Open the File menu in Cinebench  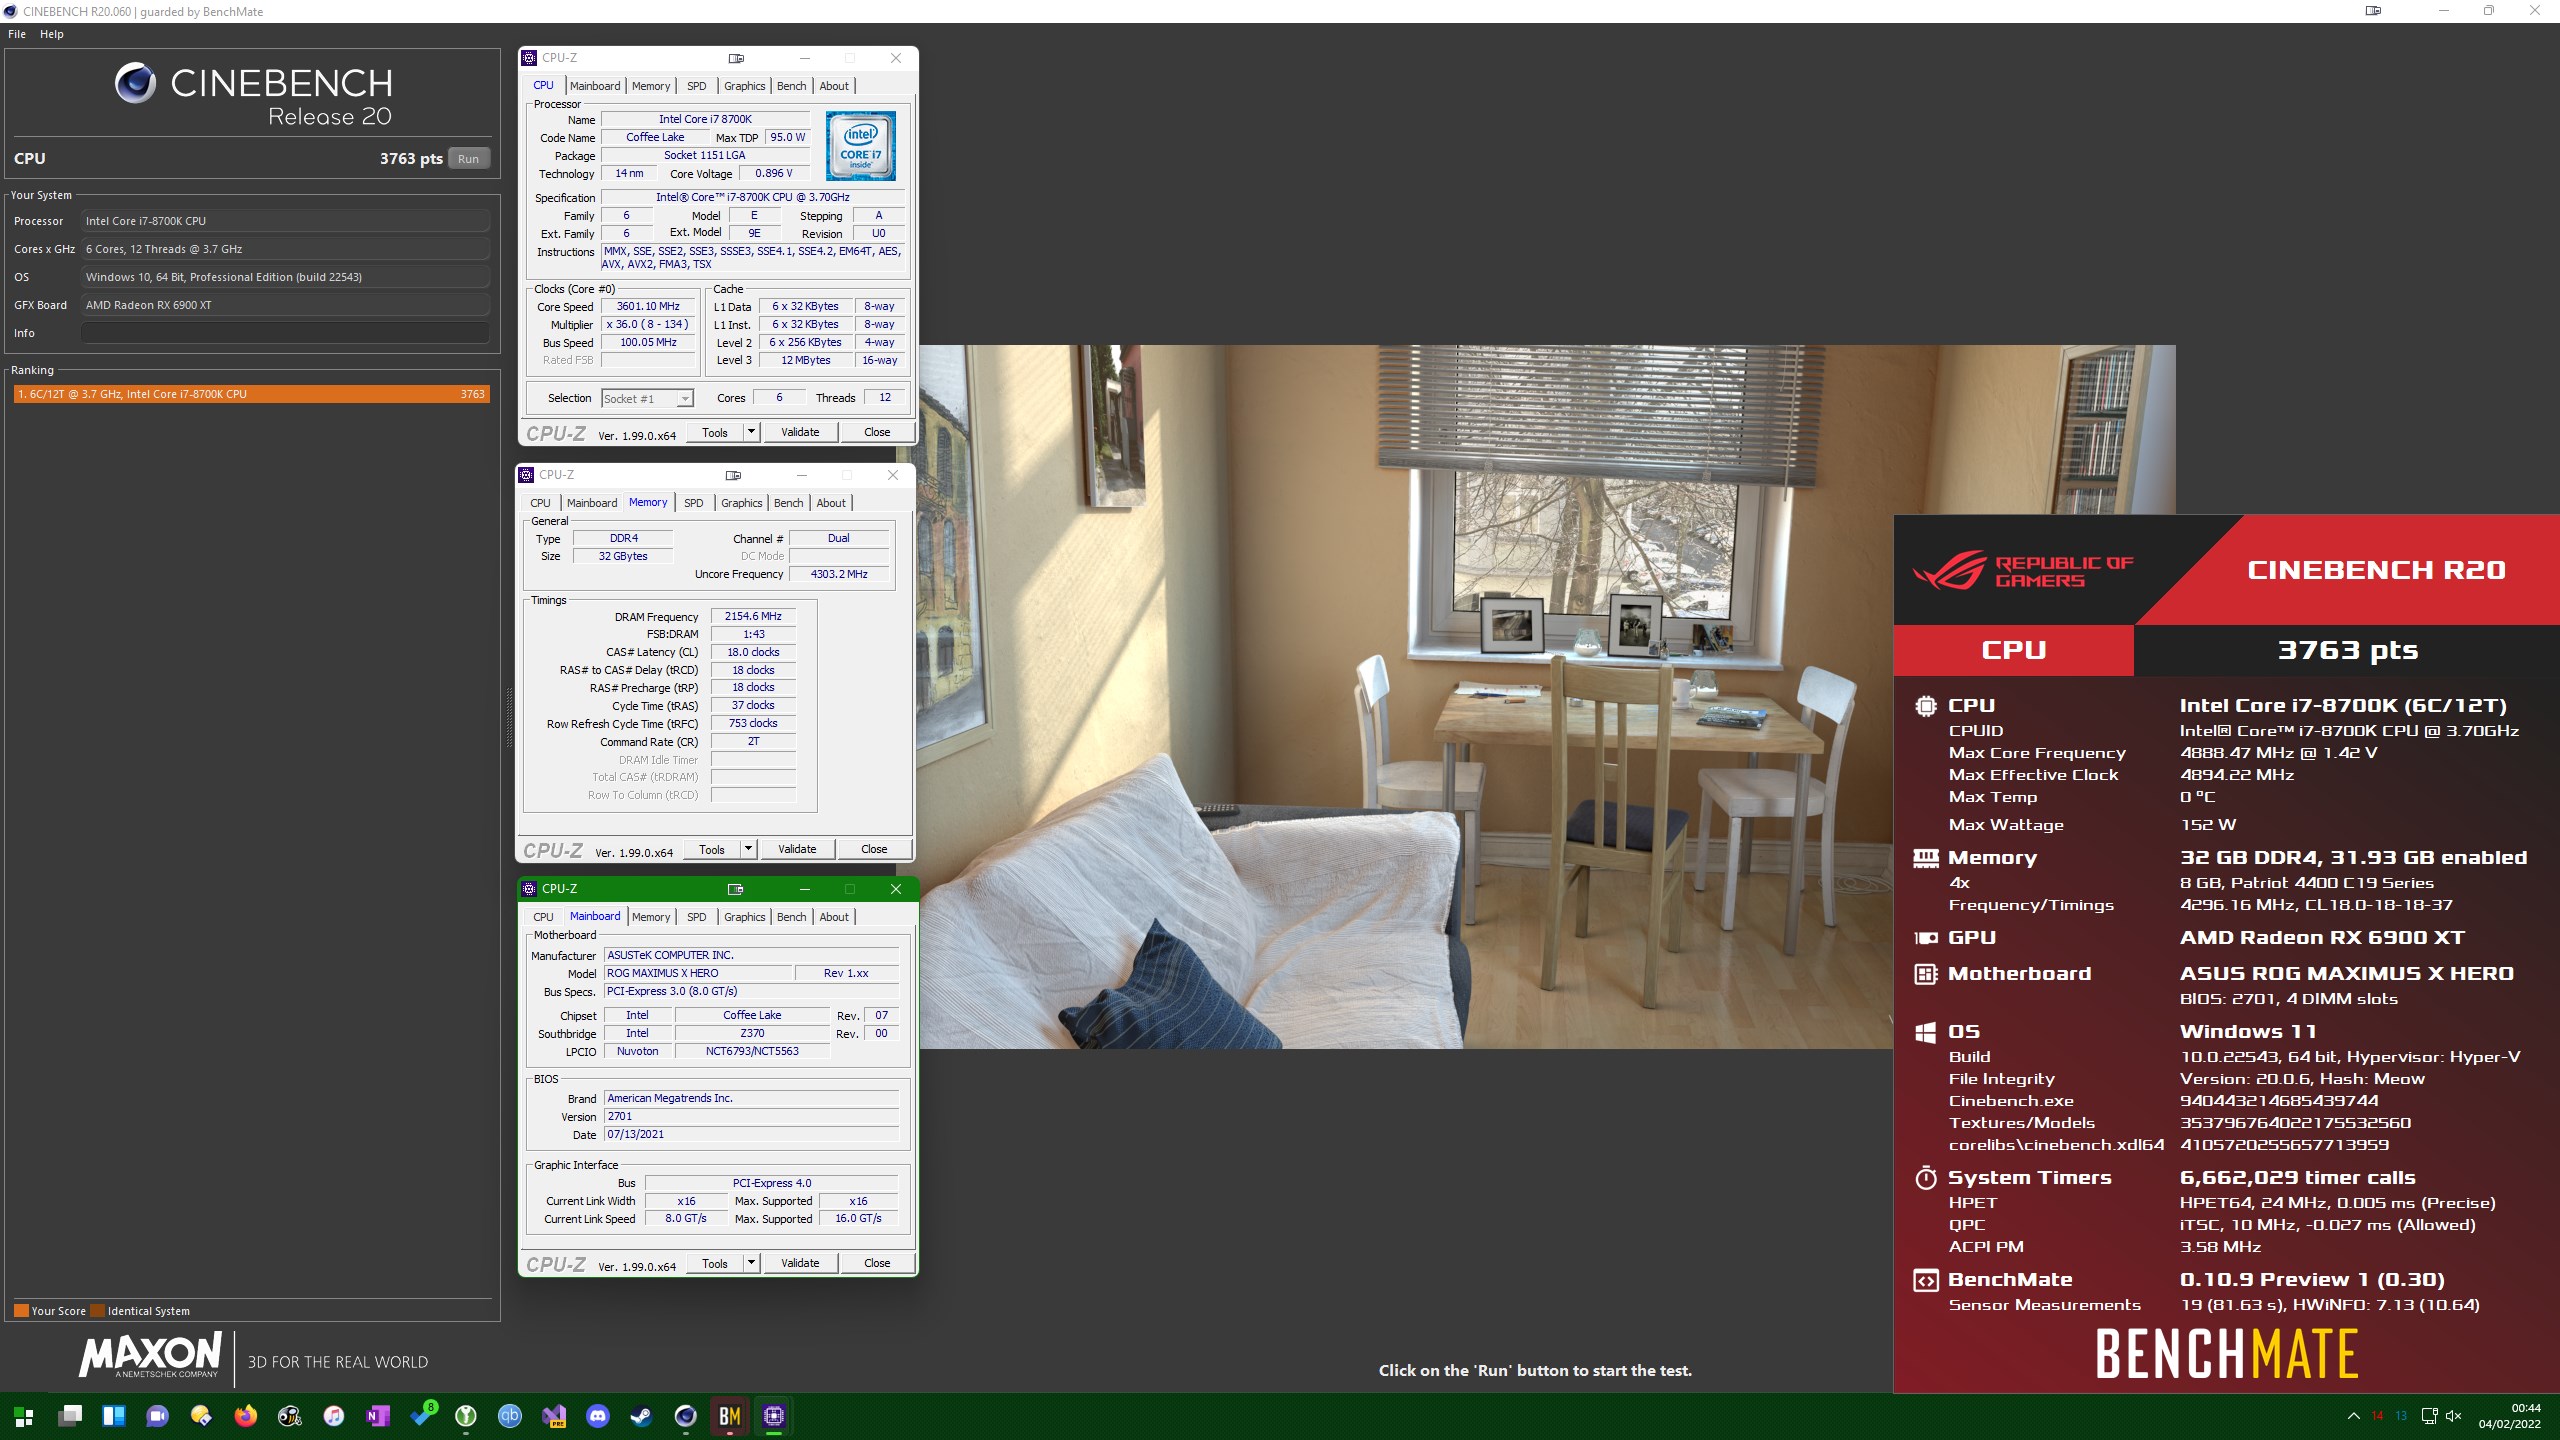[17, 34]
